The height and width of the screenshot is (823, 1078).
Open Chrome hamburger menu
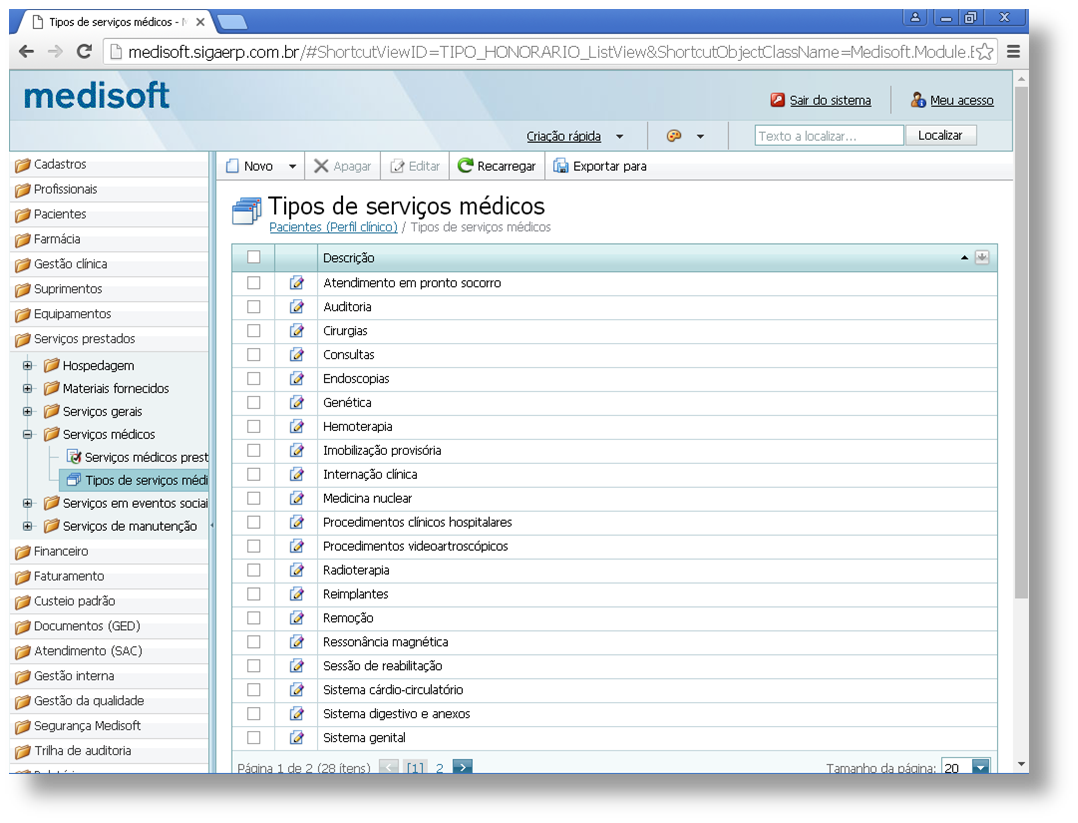pyautogui.click(x=1013, y=52)
